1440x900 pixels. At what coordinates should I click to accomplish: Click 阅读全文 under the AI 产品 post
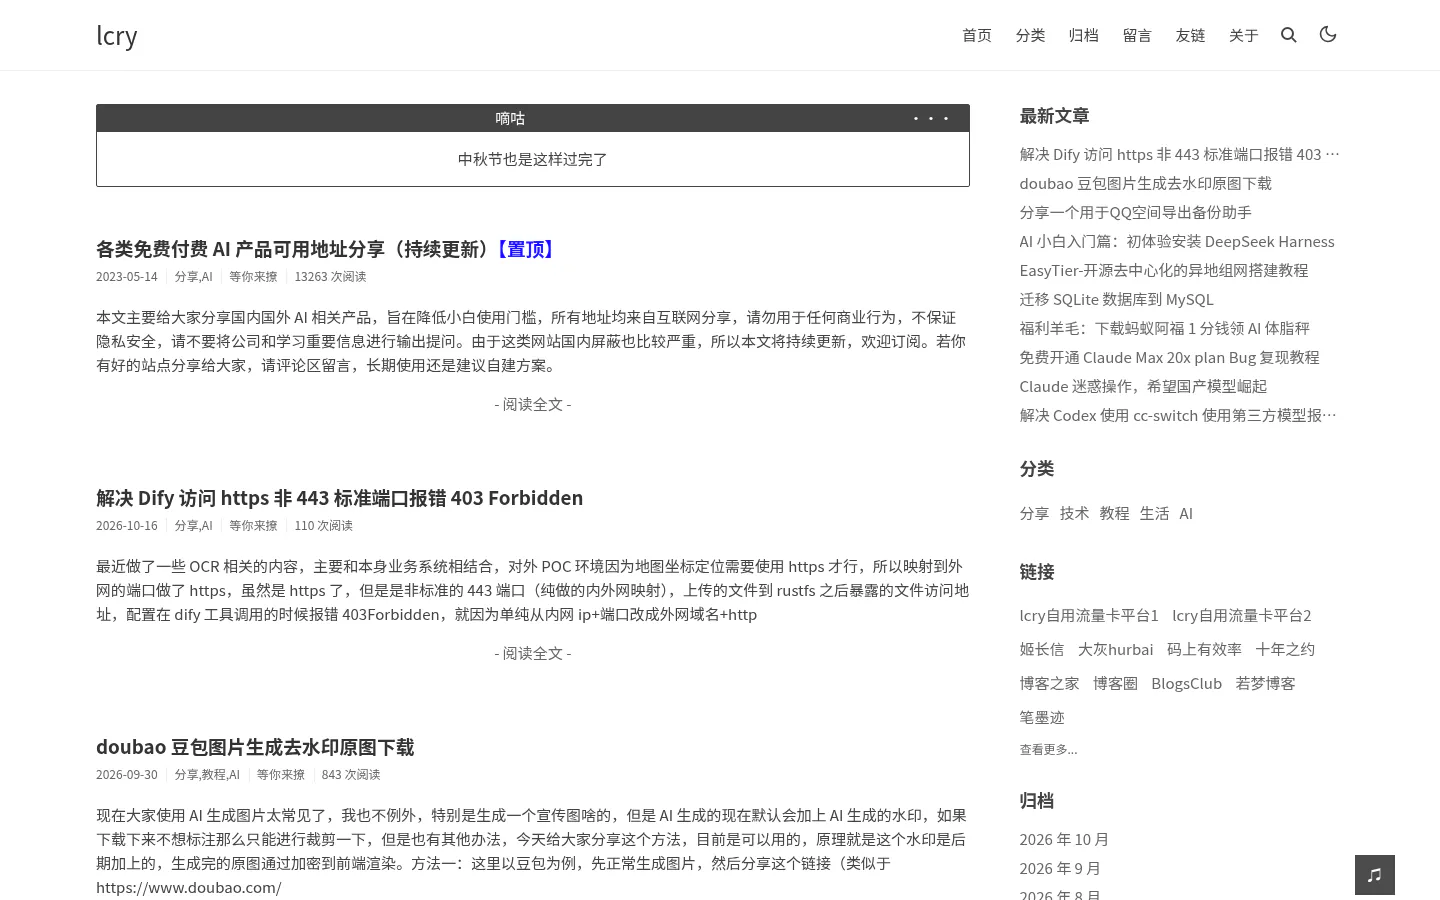533,404
